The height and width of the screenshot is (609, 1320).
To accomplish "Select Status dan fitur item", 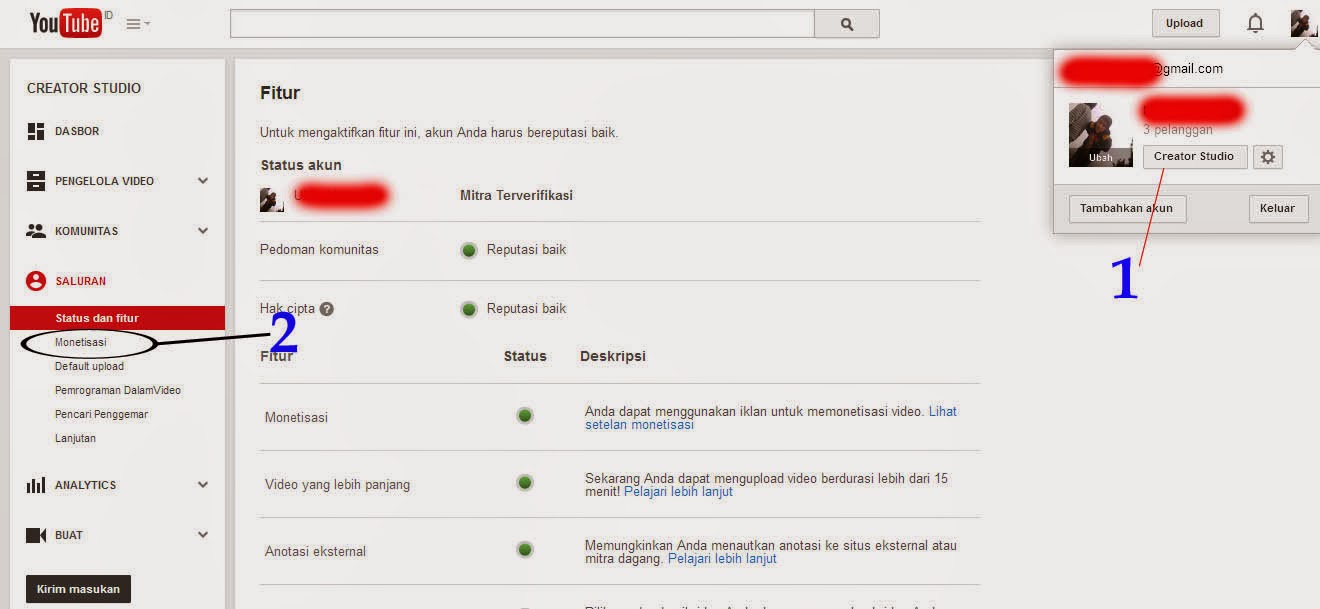I will click(117, 318).
